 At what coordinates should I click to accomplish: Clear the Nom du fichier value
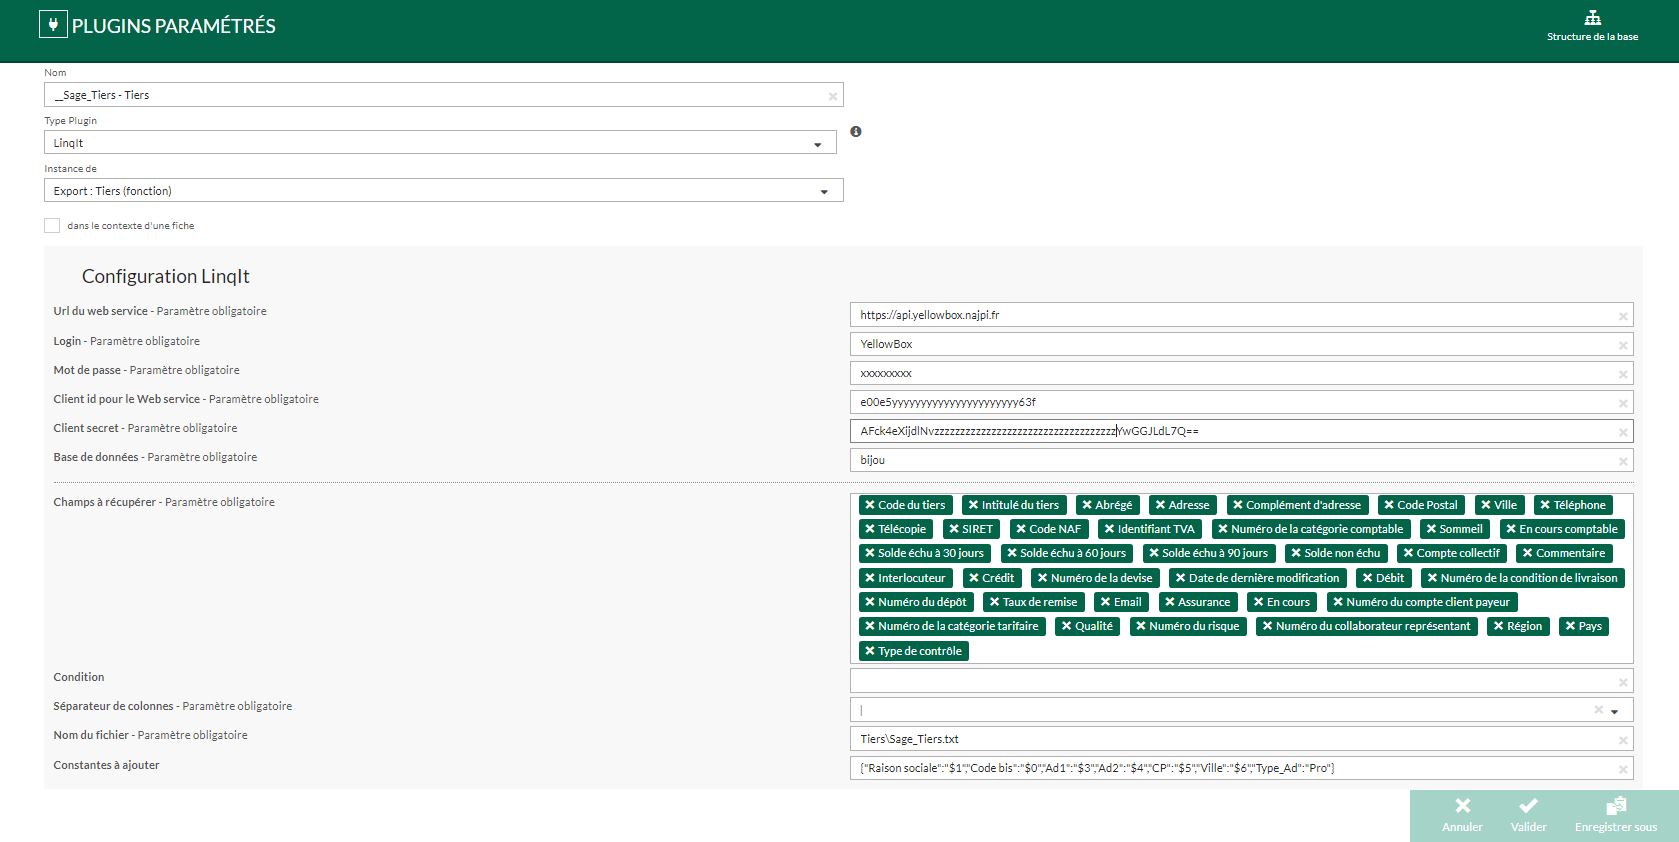point(1622,740)
